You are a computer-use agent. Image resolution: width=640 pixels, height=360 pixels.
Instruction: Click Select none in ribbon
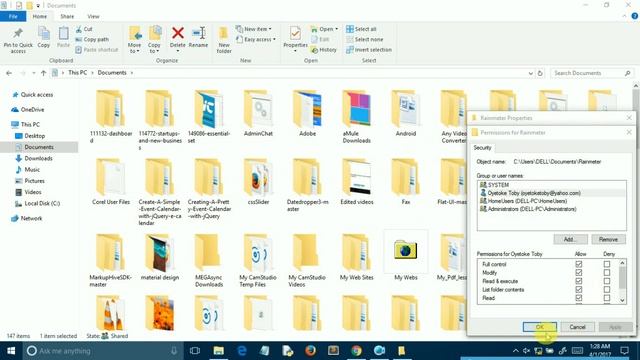tap(364, 39)
